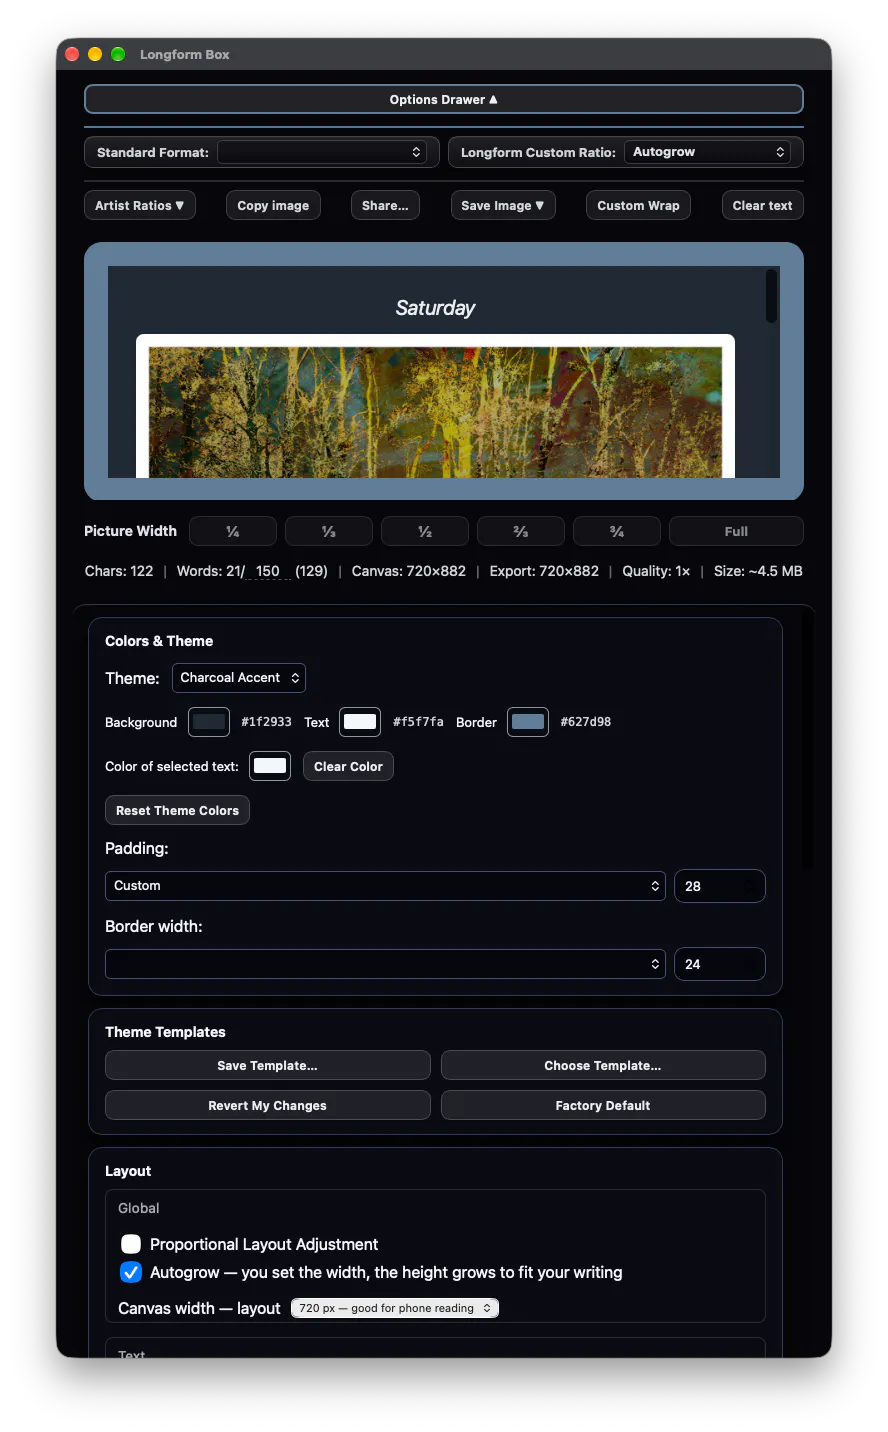Open the Artist Ratios menu
The image size is (888, 1432).
140,205
